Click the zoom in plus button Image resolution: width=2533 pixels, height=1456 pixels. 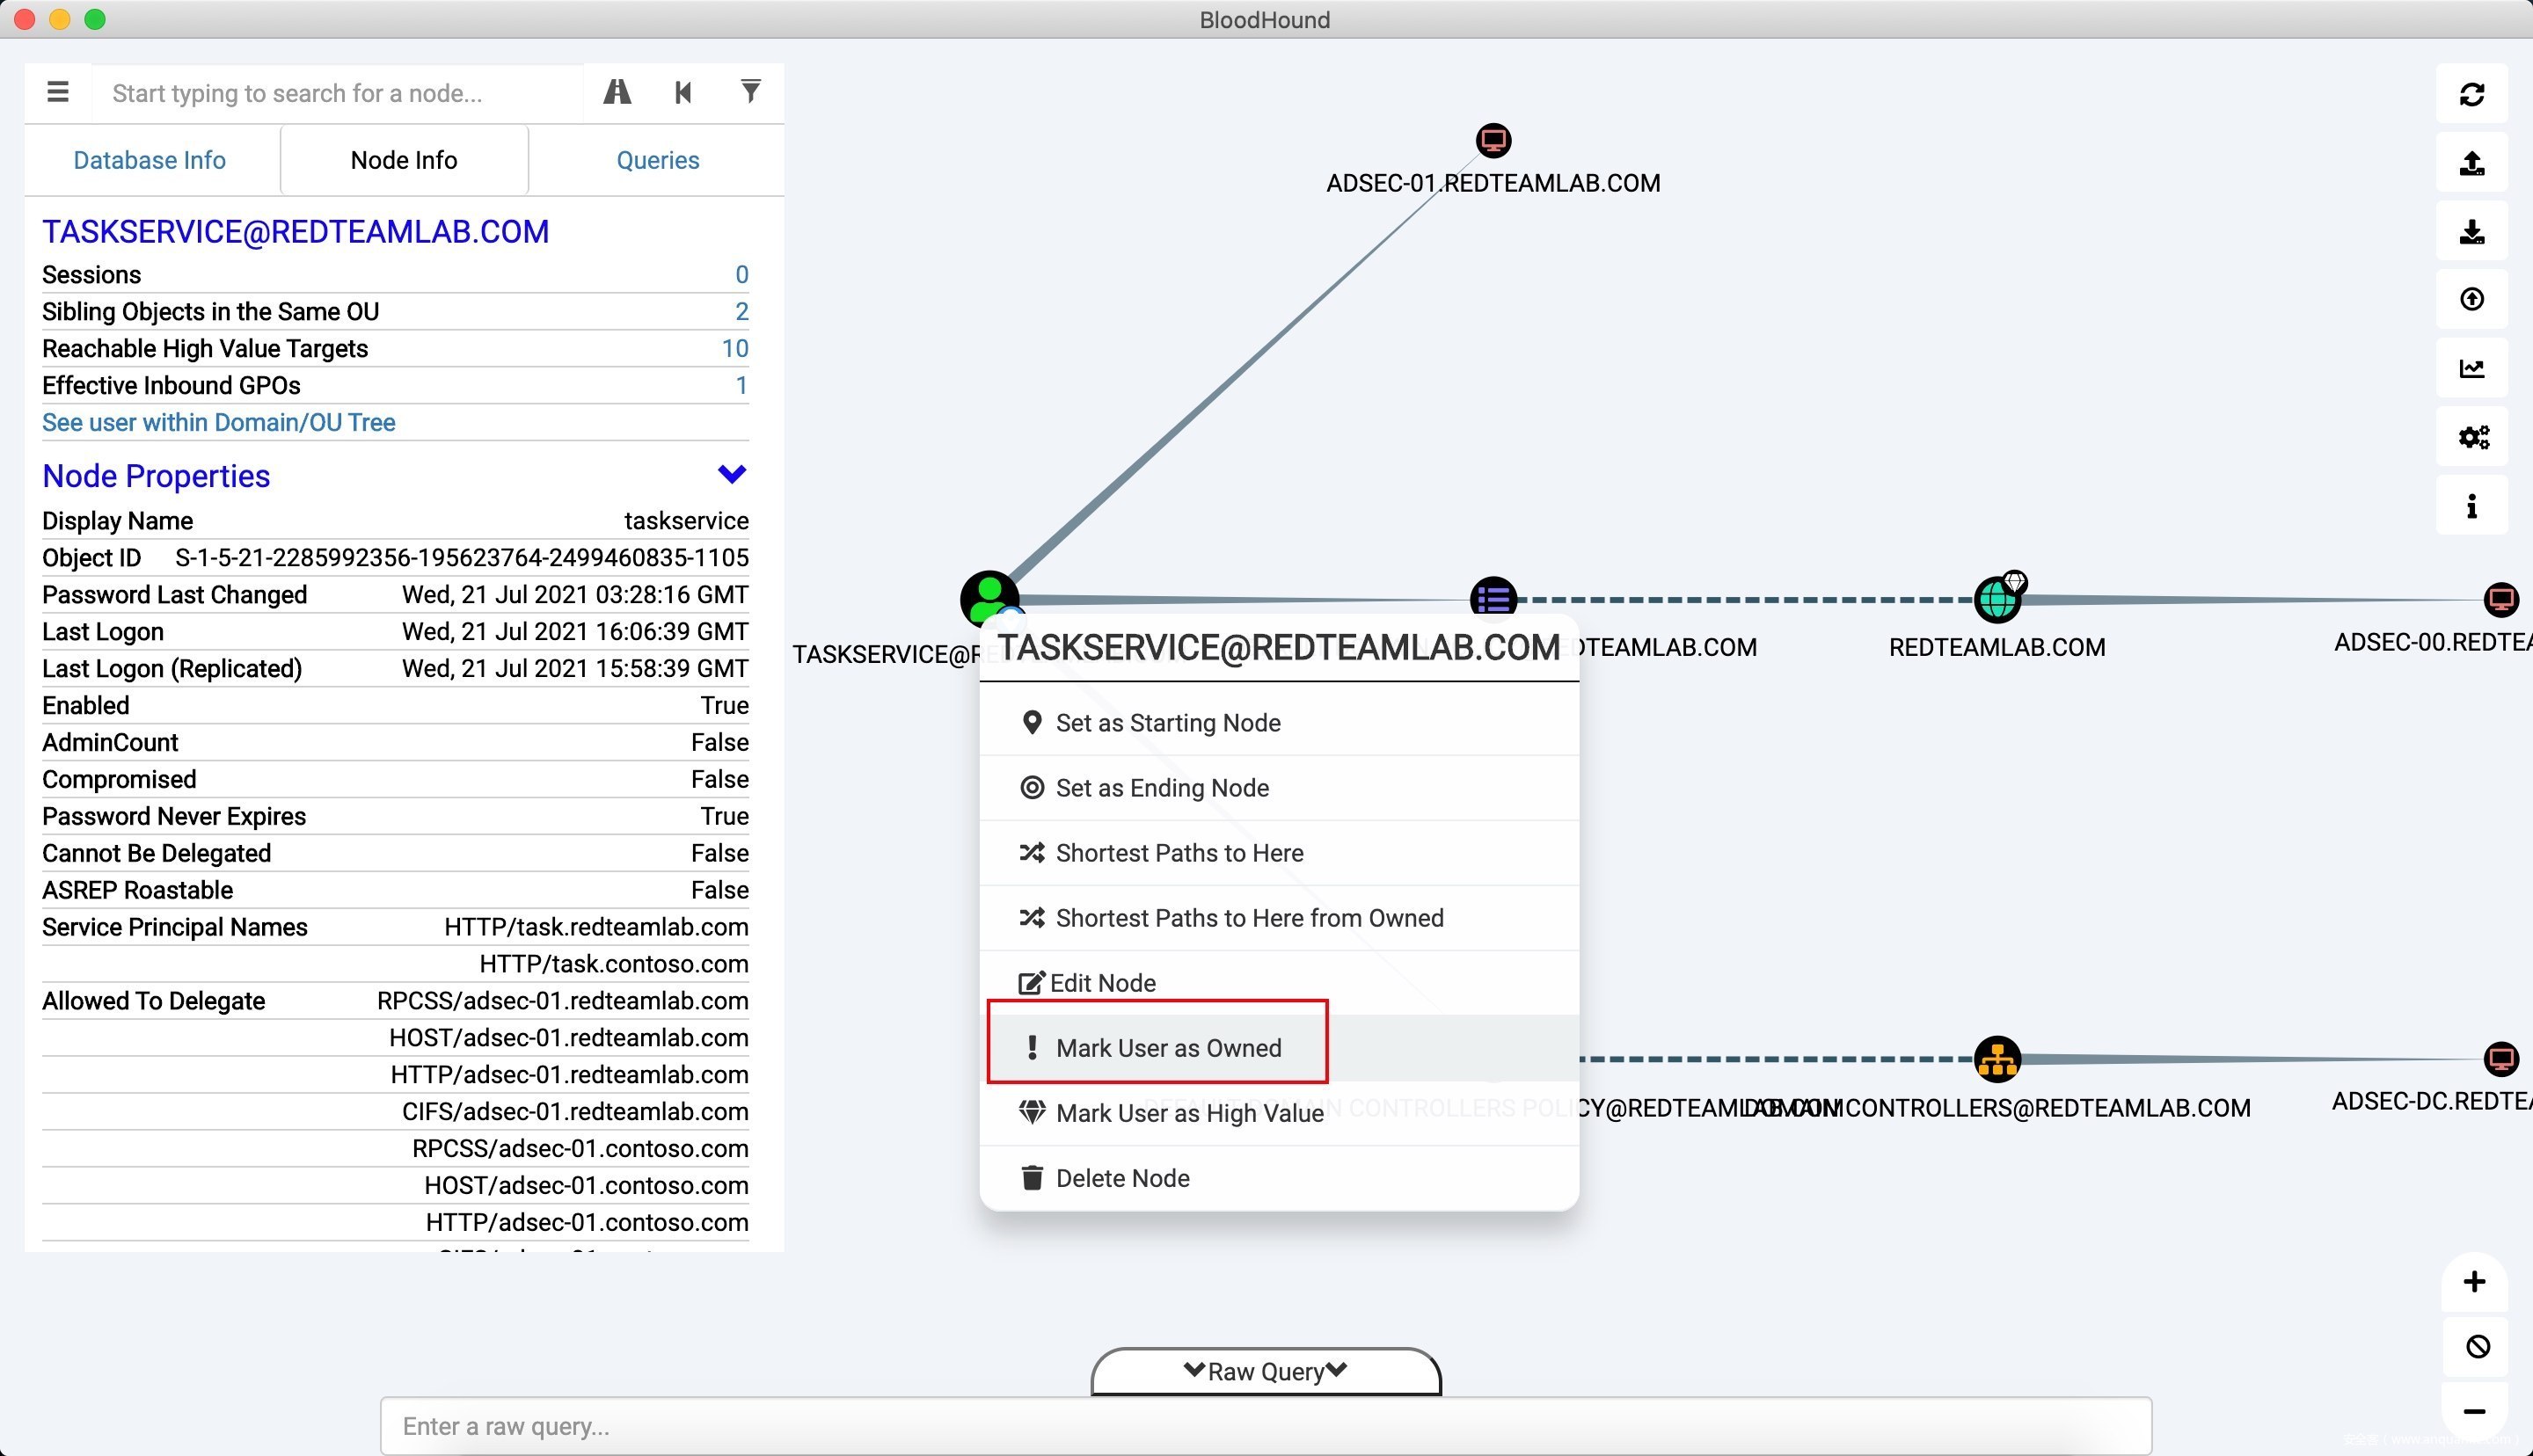2473,1282
